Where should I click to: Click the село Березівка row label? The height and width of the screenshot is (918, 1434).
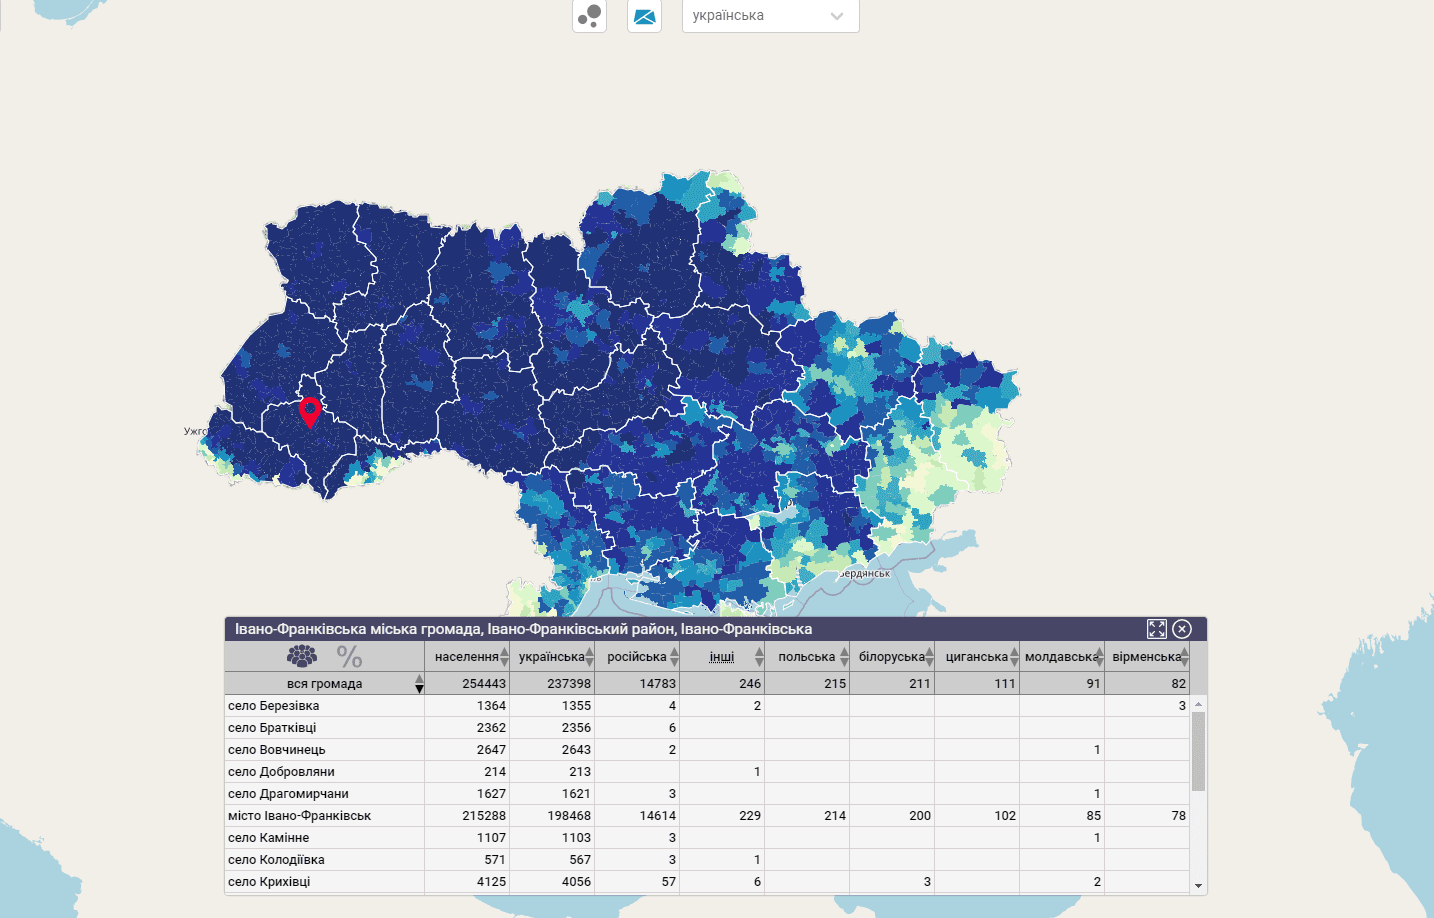(x=274, y=706)
